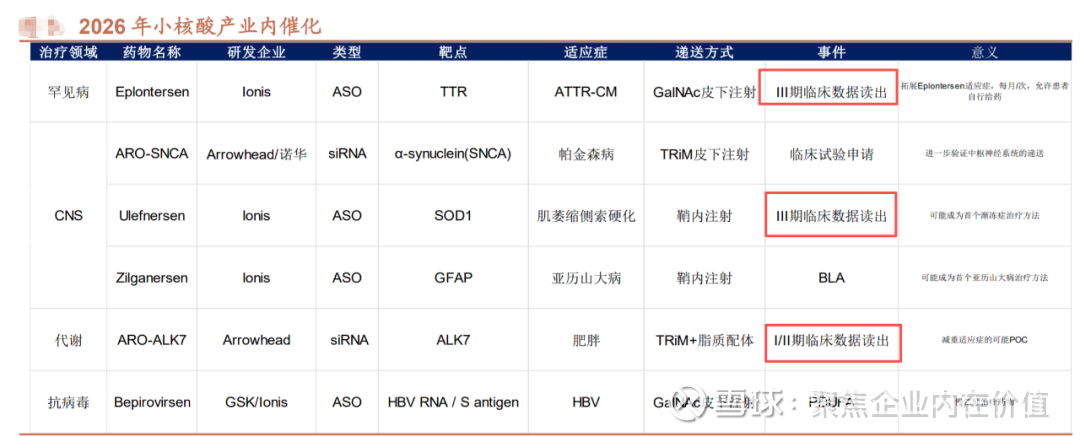The height and width of the screenshot is (437, 1080).
Task: Click the "代谢" therapy area cell
Action: coord(68,340)
